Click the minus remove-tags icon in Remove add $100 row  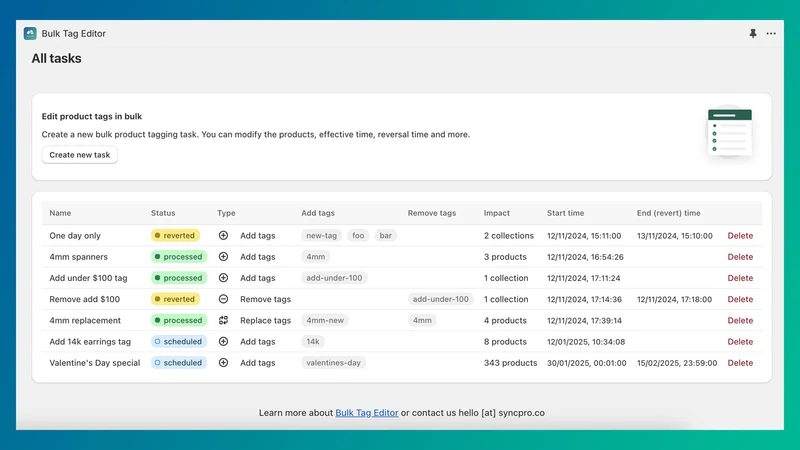click(223, 299)
